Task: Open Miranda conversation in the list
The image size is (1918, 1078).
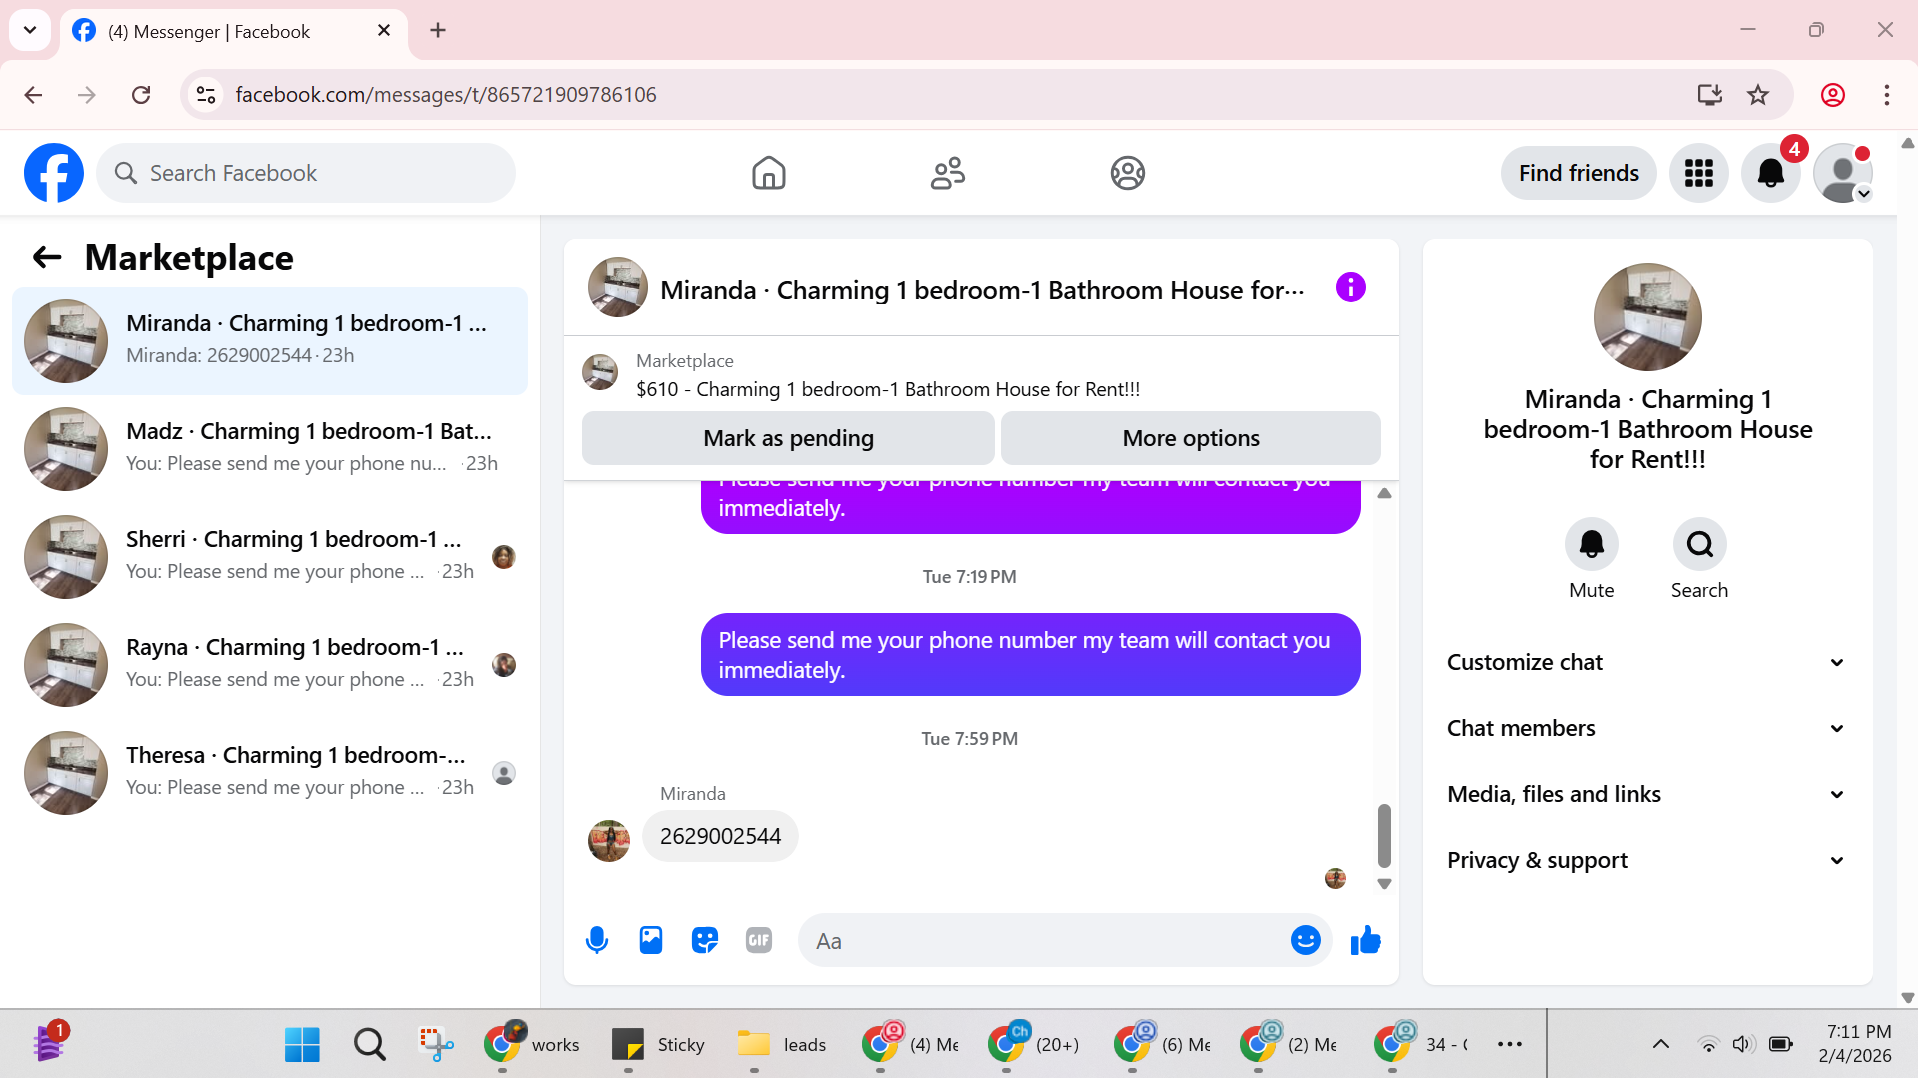Action: point(270,340)
